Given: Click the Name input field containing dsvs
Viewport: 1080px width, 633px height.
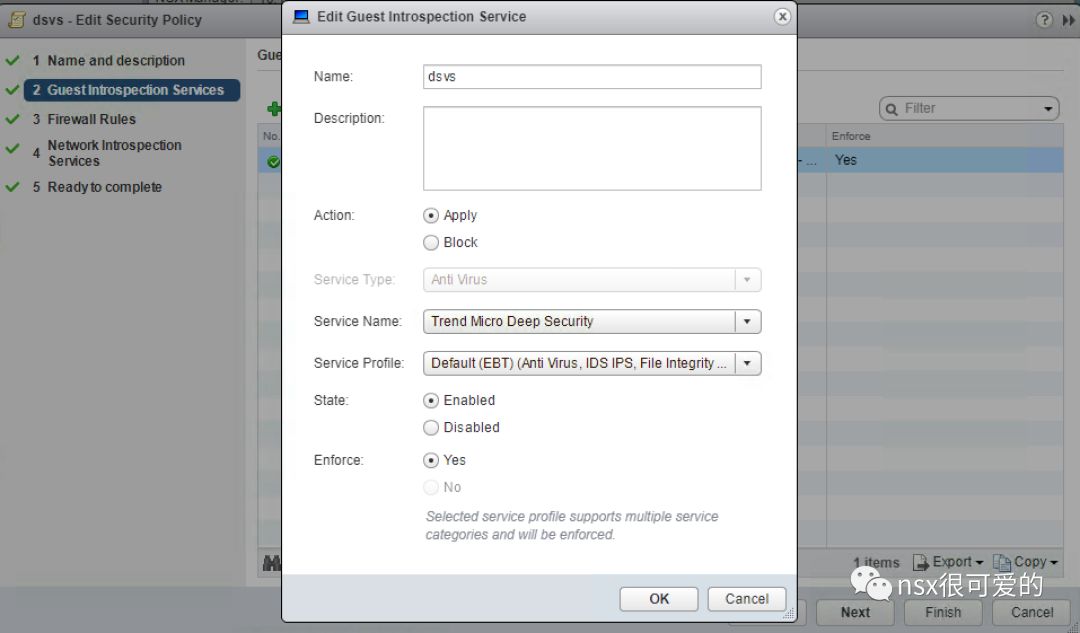Looking at the screenshot, I should click(592, 76).
